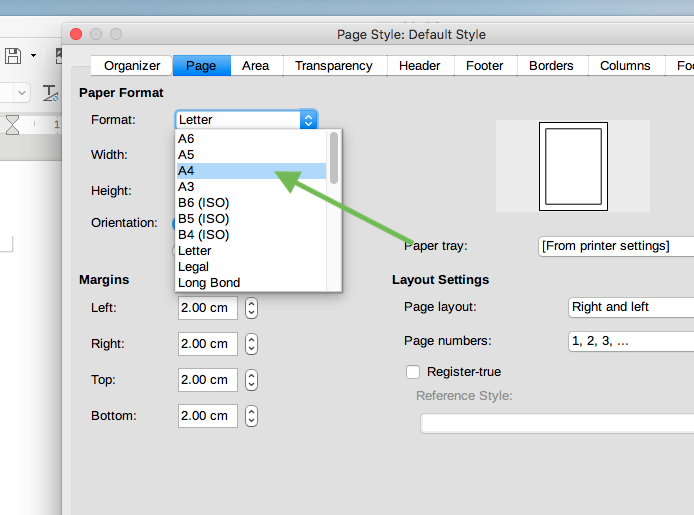The width and height of the screenshot is (694, 515).
Task: Go to the Header tab
Action: coord(419,66)
